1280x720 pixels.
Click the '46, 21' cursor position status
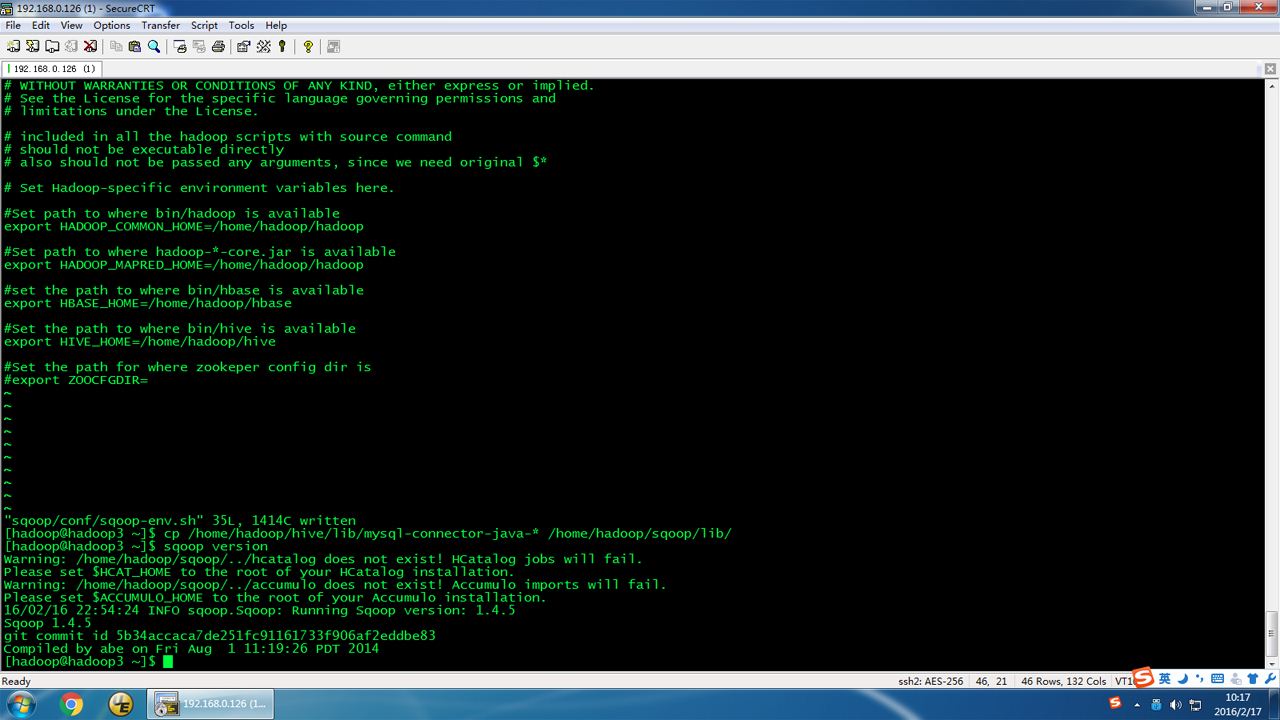click(x=990, y=681)
